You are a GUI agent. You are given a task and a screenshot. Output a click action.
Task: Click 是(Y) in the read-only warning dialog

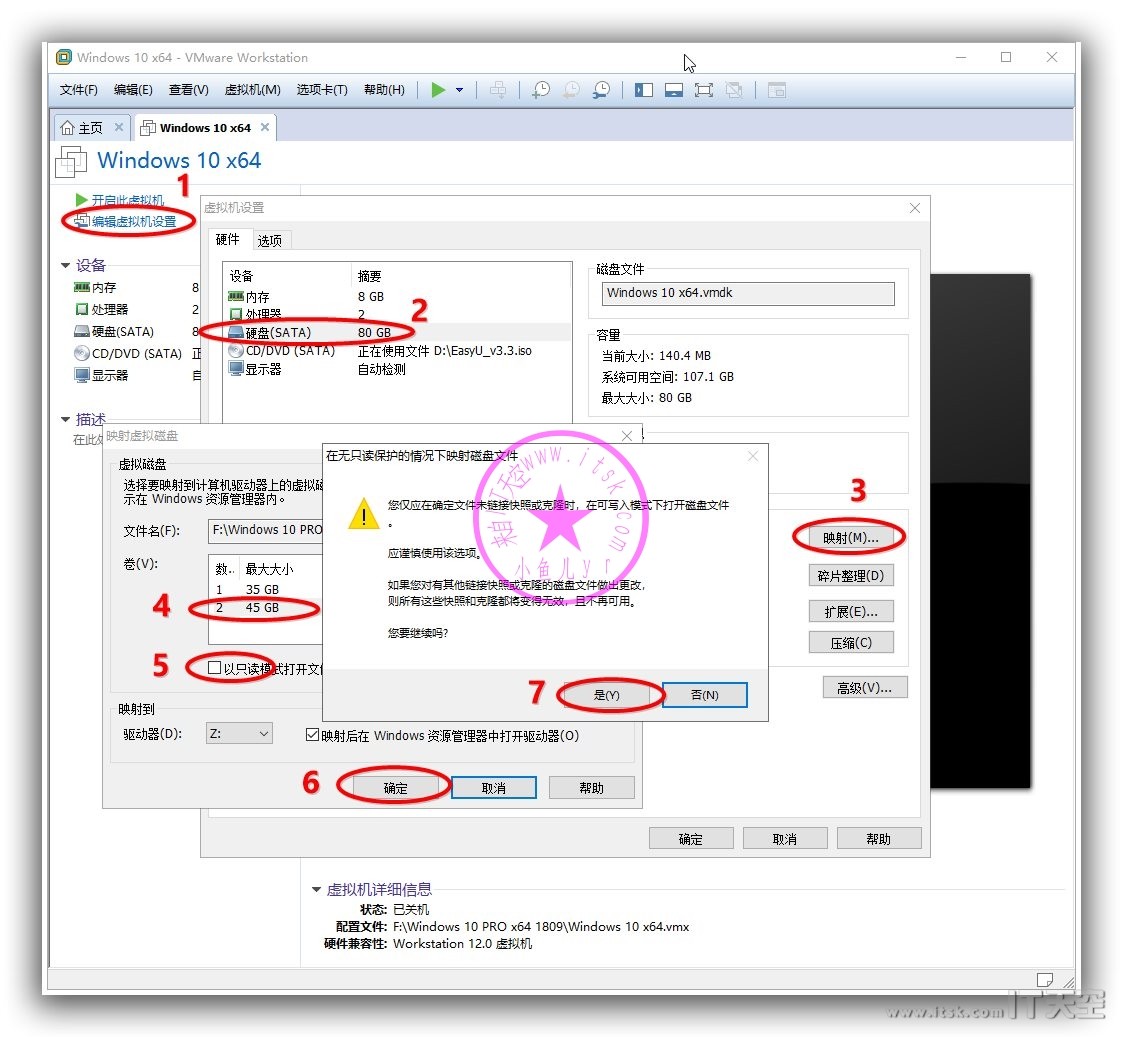coord(607,695)
